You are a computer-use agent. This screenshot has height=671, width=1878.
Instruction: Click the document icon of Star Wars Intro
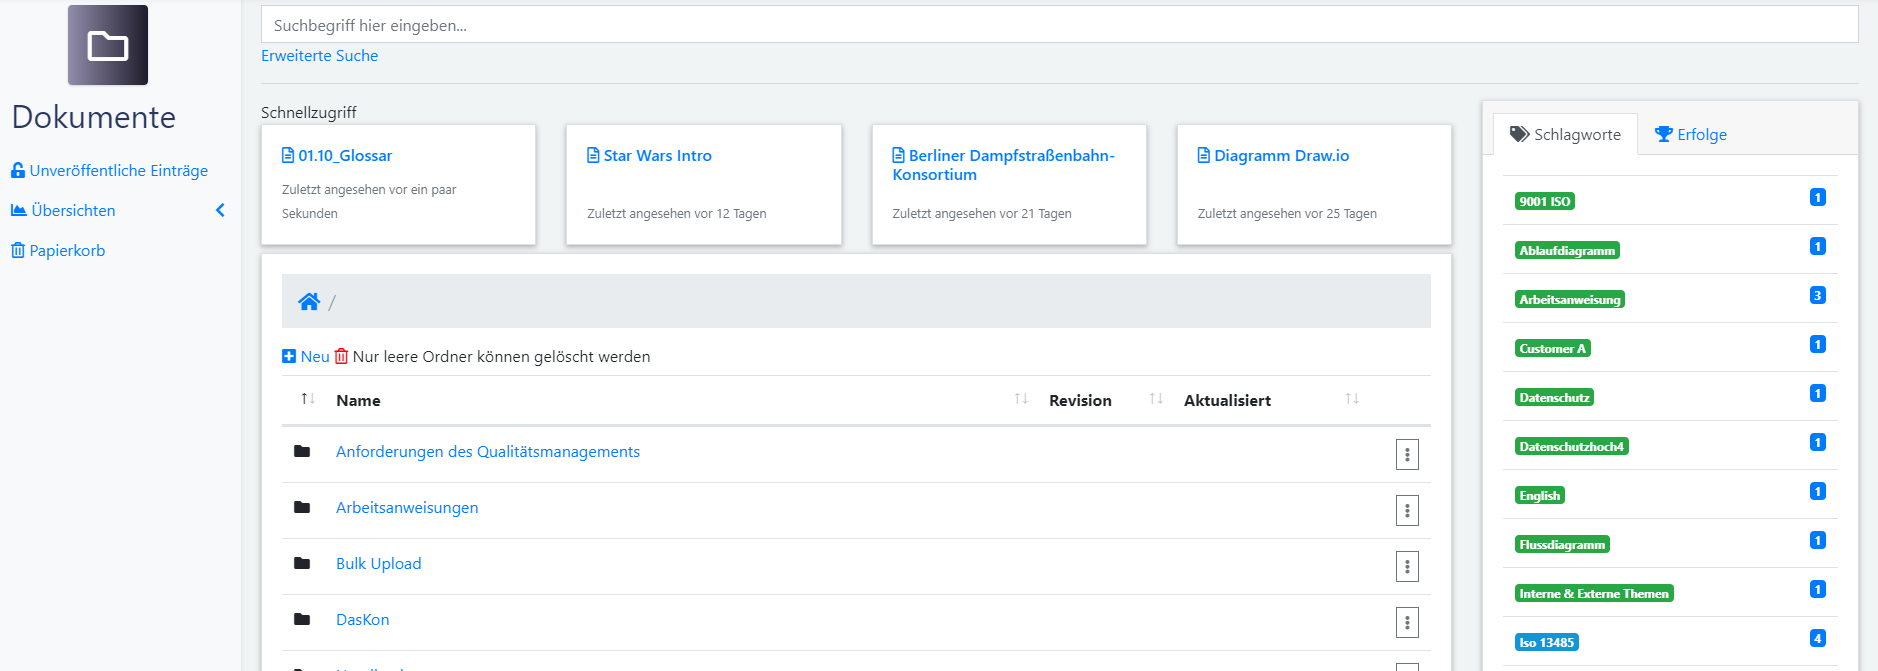click(x=593, y=155)
